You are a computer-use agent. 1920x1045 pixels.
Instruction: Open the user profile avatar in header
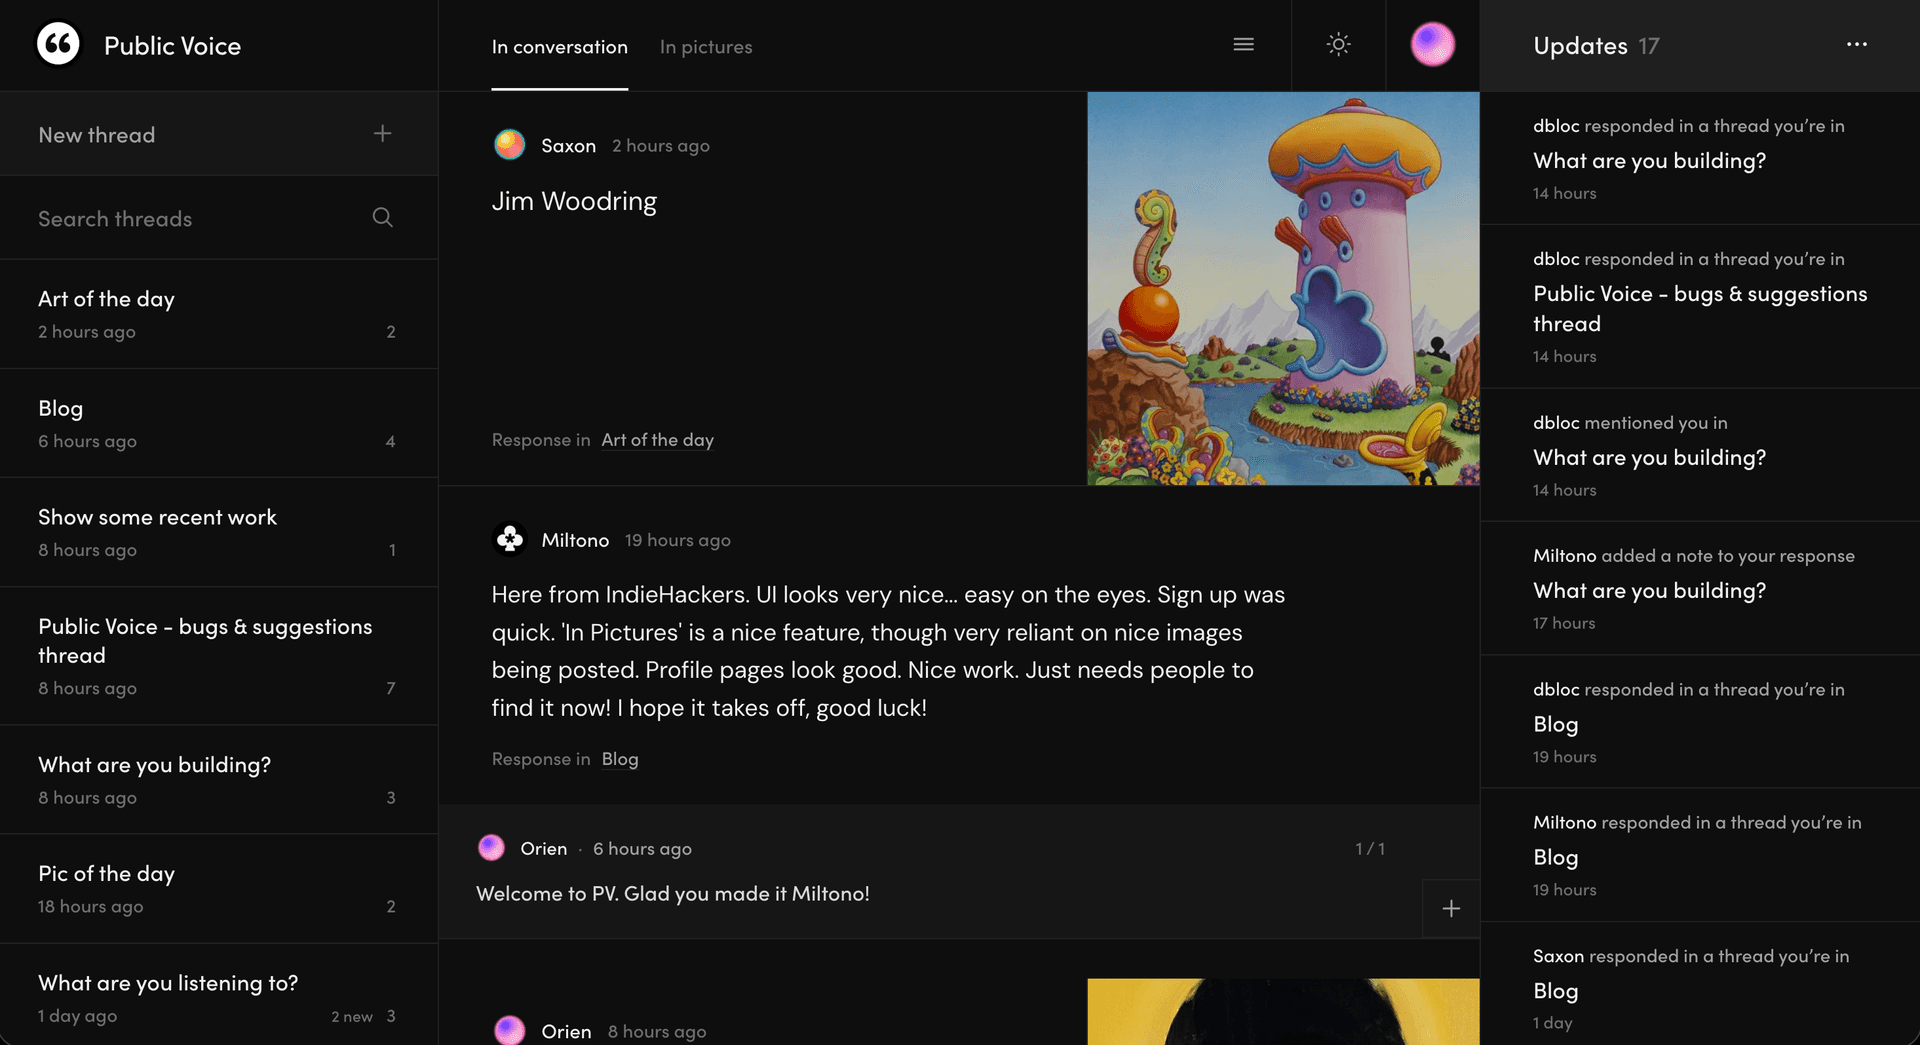pos(1432,44)
